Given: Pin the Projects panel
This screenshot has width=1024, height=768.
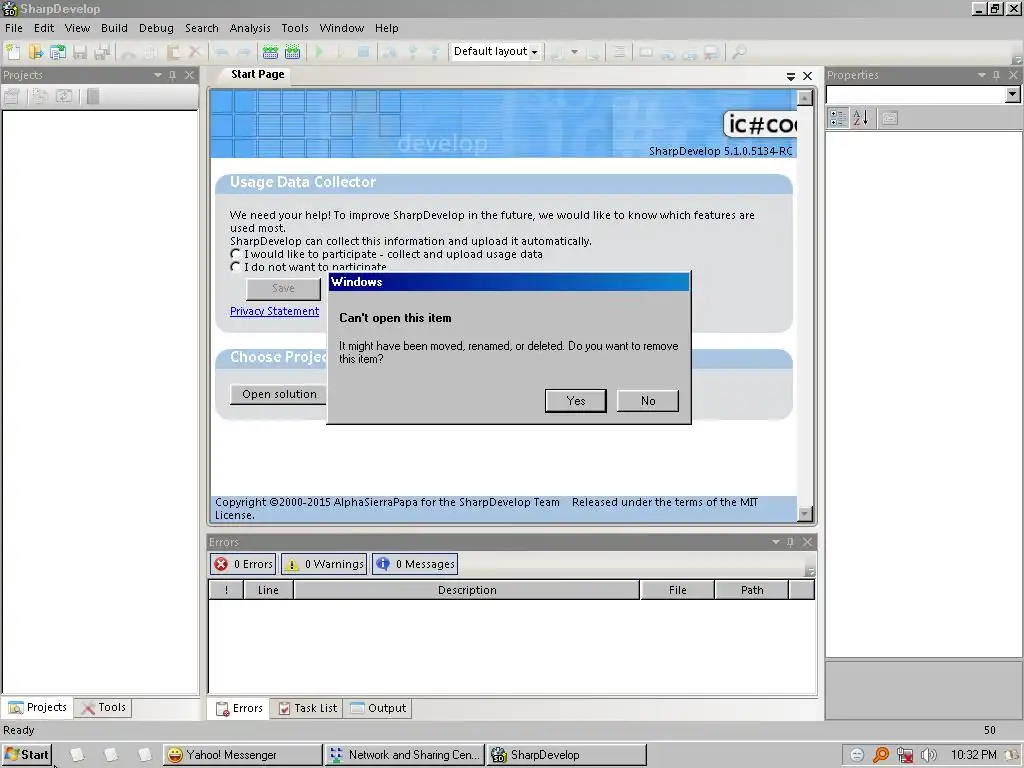Looking at the screenshot, I should click(172, 75).
